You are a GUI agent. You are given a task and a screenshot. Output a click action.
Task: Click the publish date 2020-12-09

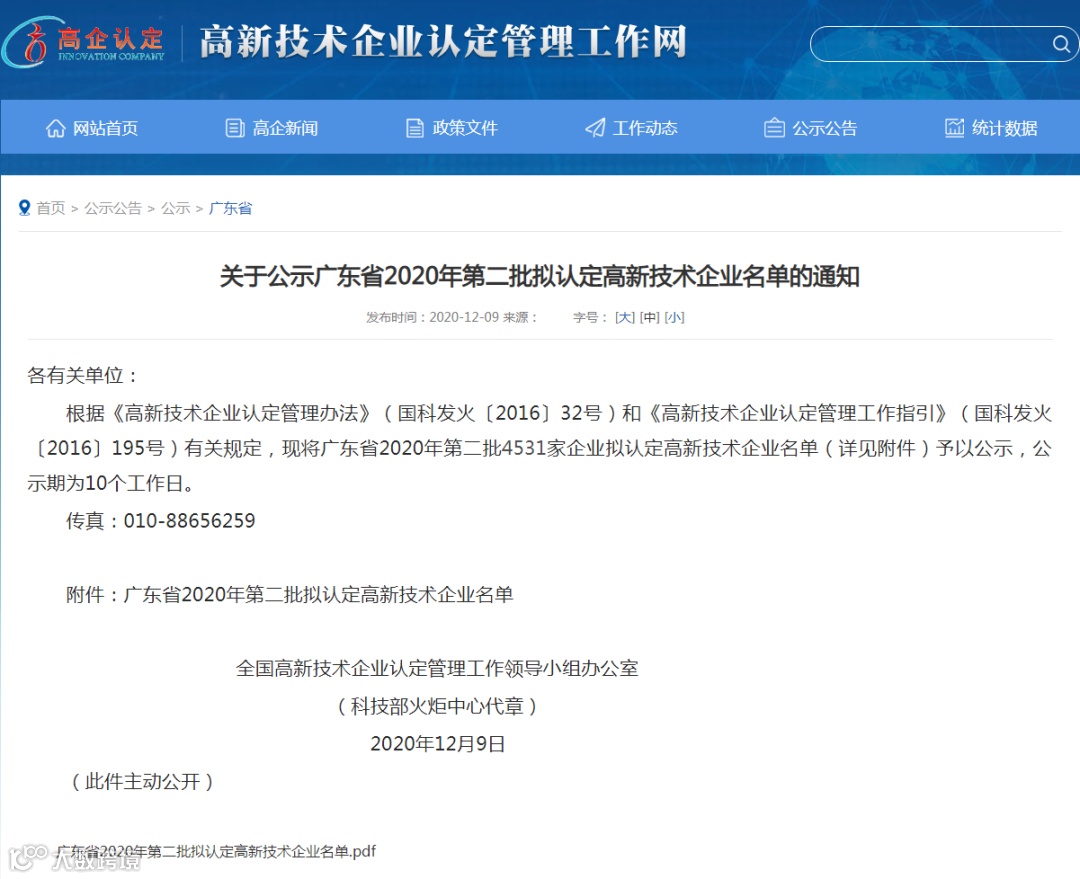(x=464, y=317)
